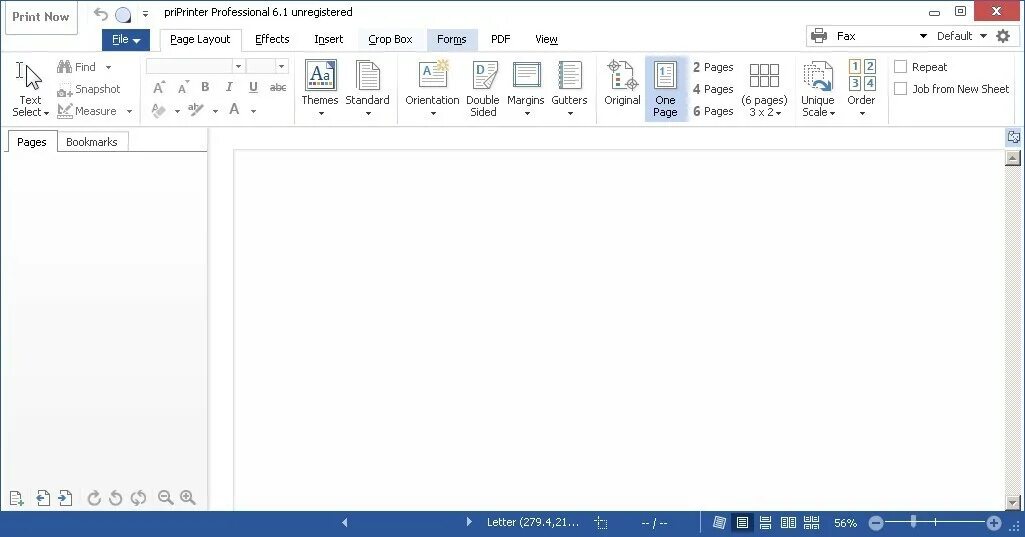Open the page Order options
Screen dimensions: 1025x537
(861, 89)
